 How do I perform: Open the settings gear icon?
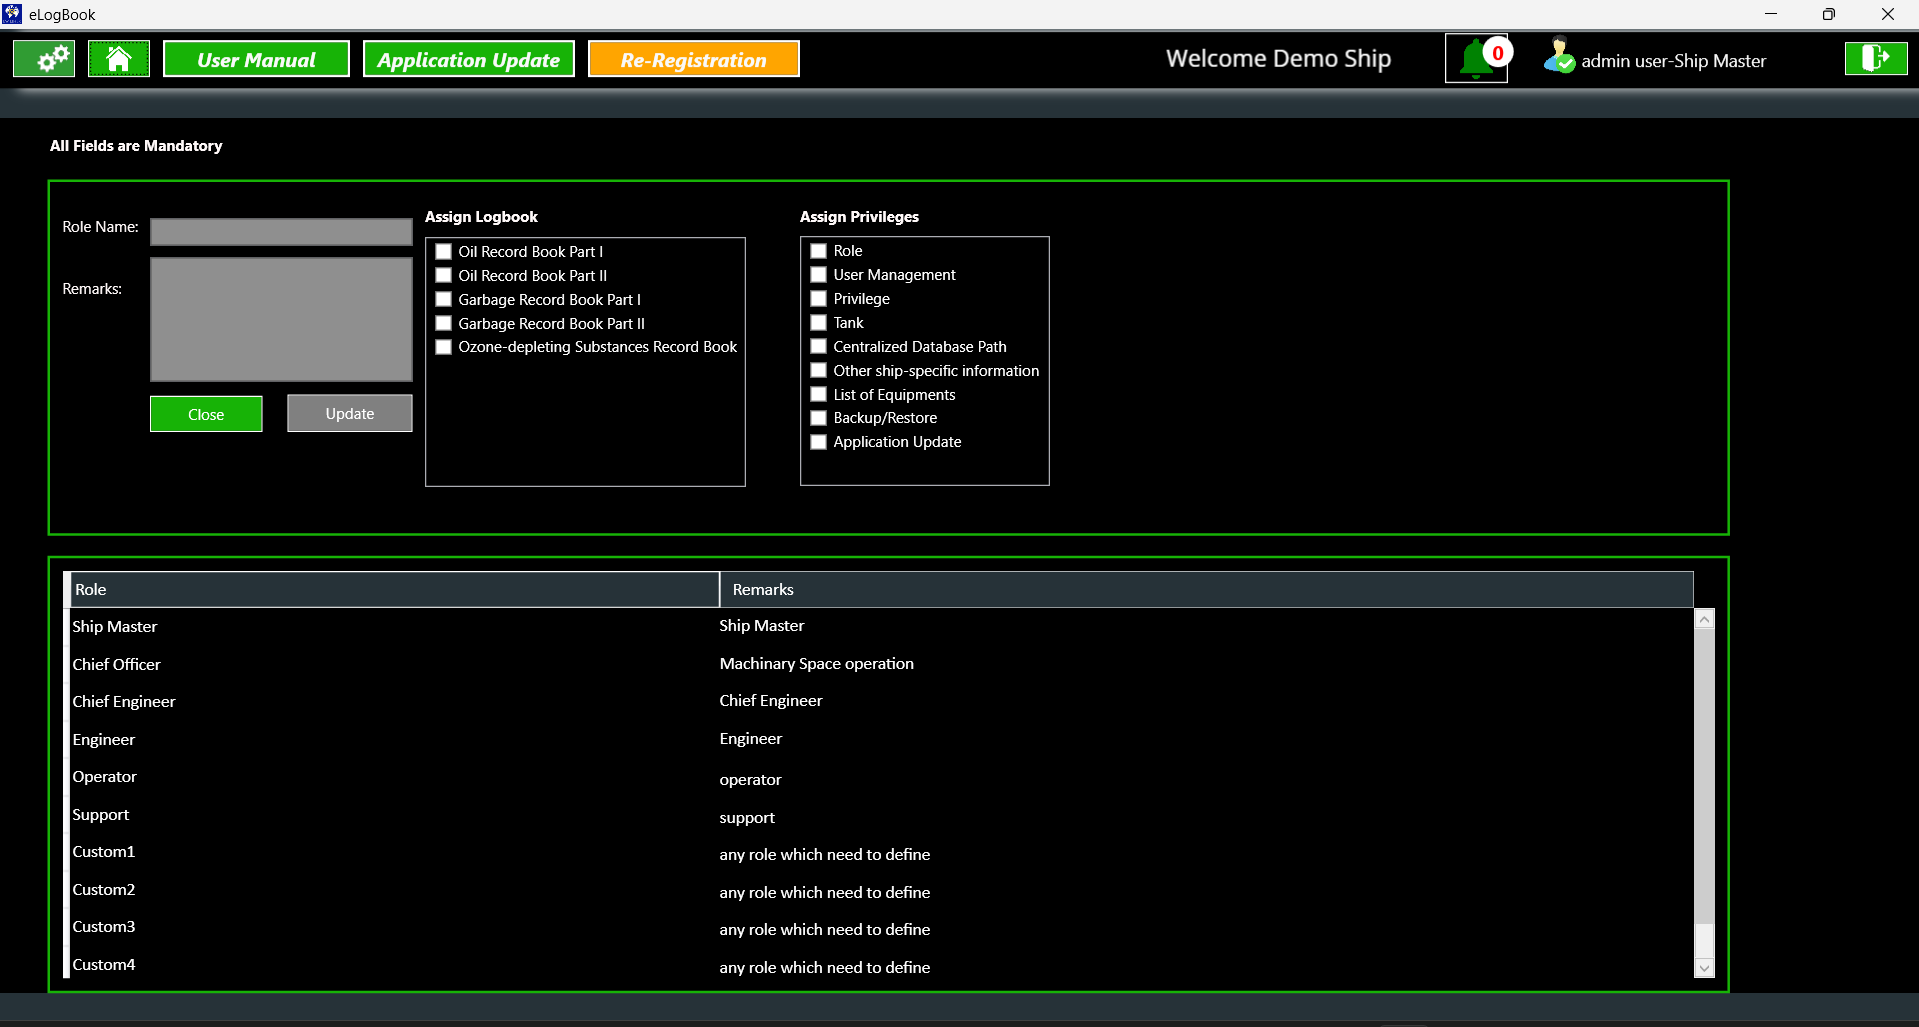coord(43,58)
